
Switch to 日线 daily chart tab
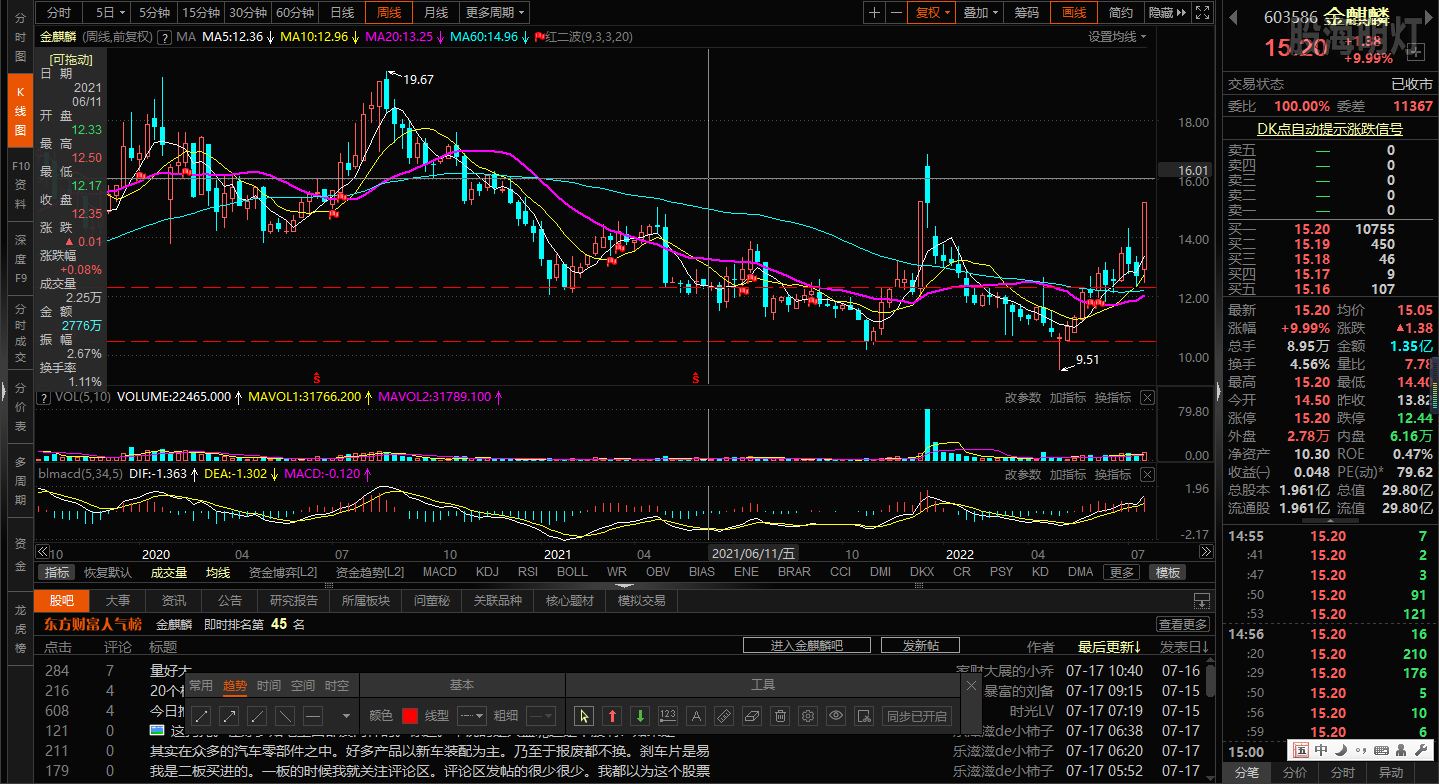[x=342, y=12]
